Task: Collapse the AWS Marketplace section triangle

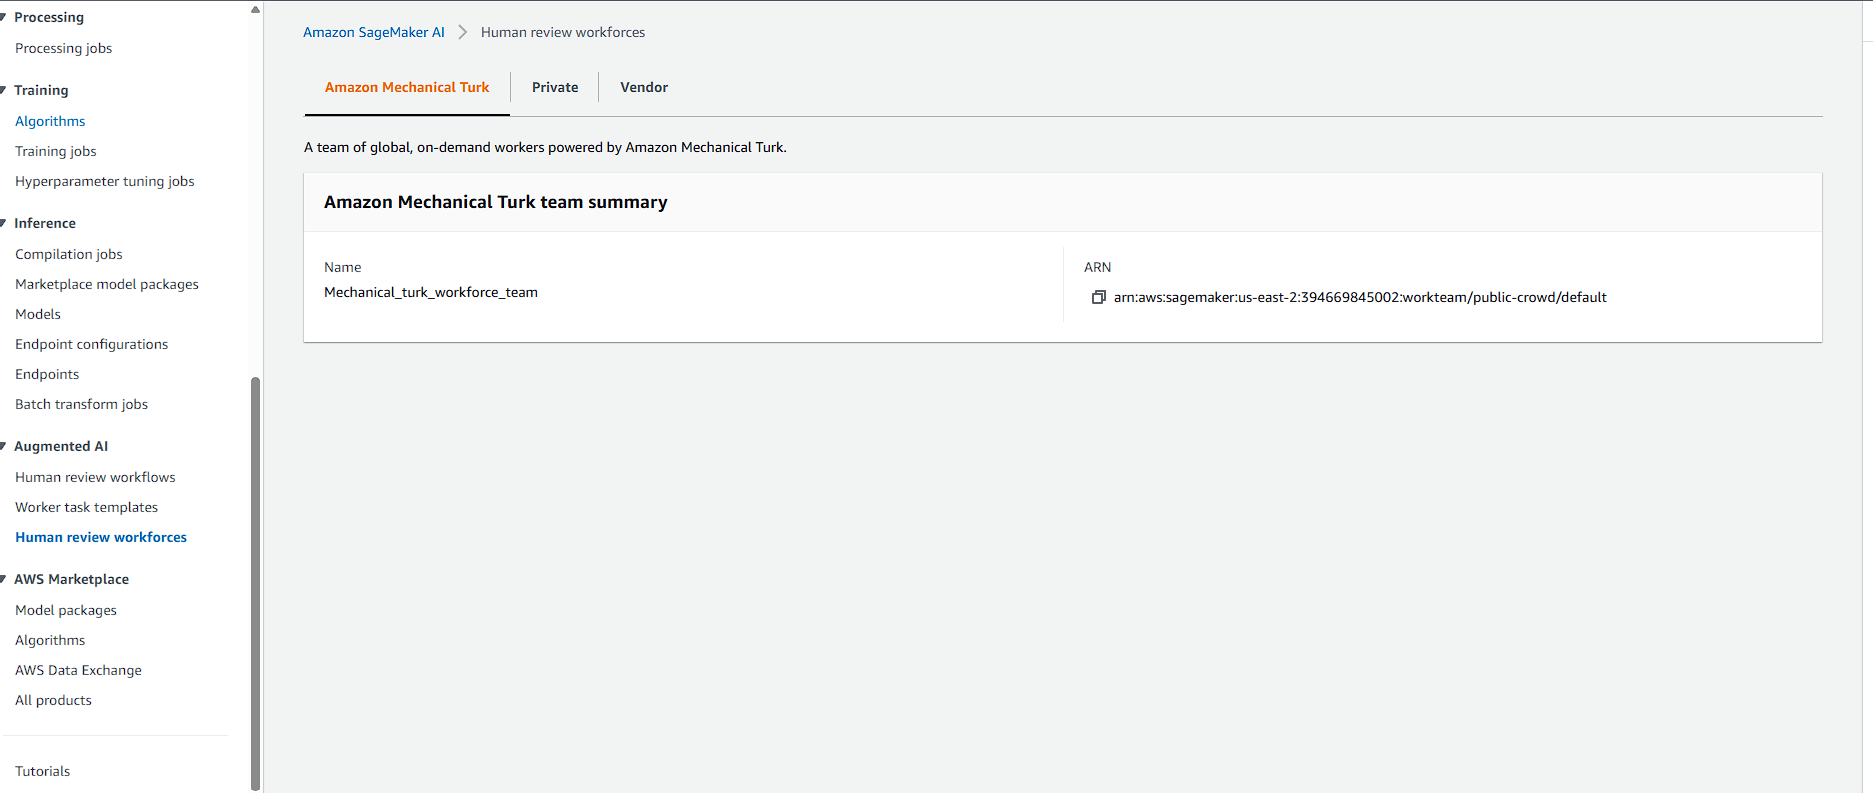Action: 4,579
